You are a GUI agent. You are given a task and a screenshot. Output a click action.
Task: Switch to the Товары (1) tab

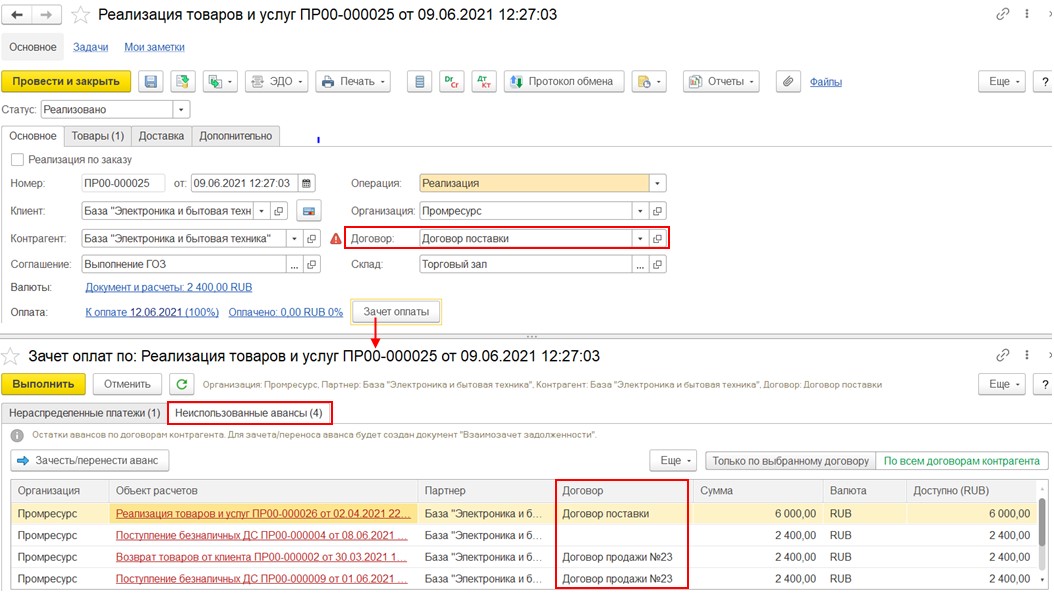(x=98, y=136)
